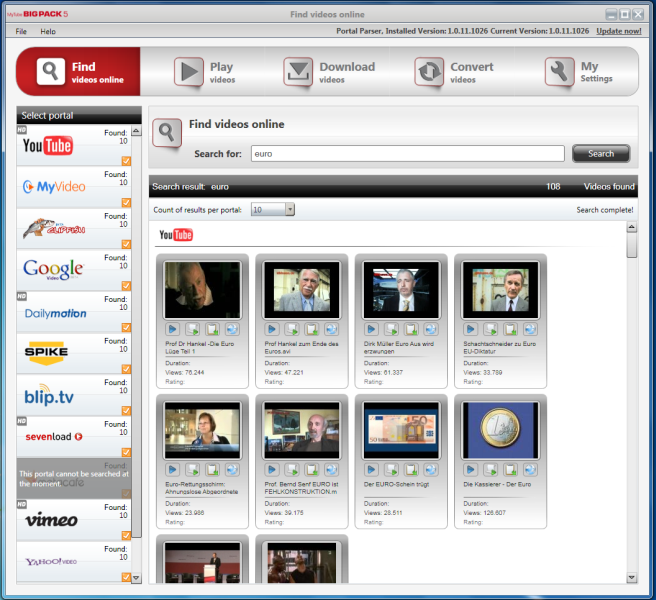Add 'Schachtschneider zu Euro EU-Diktatur' to clipboard list
Image resolution: width=656 pixels, height=600 pixels.
511,329
